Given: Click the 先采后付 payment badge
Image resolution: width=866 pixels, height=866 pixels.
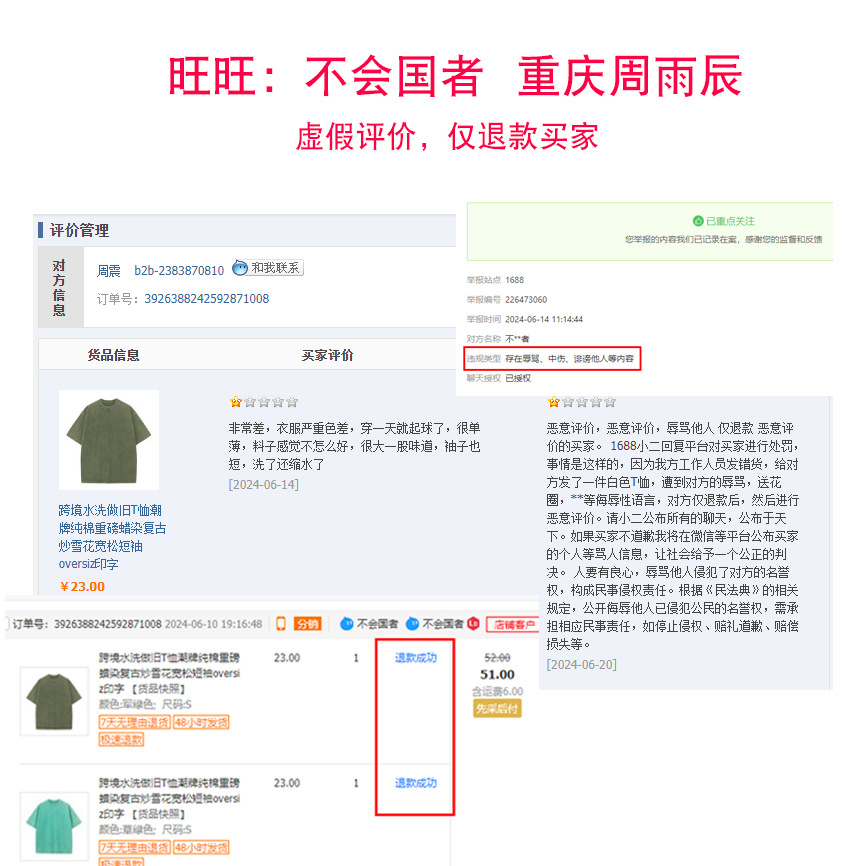Looking at the screenshot, I should click(x=497, y=709).
